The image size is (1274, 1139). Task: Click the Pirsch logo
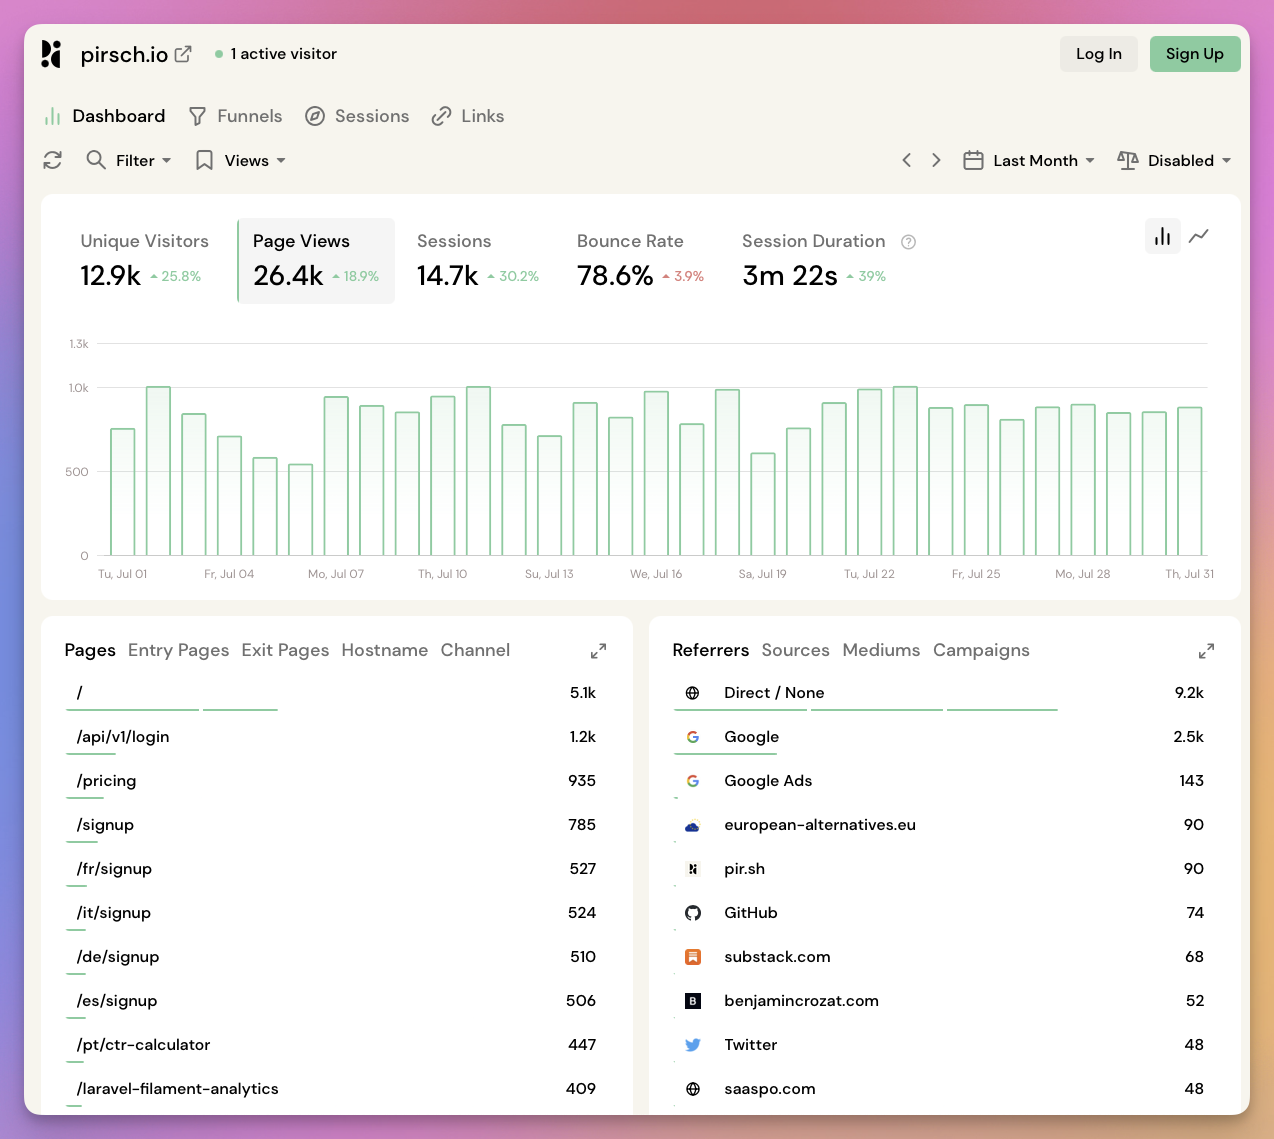coord(51,54)
